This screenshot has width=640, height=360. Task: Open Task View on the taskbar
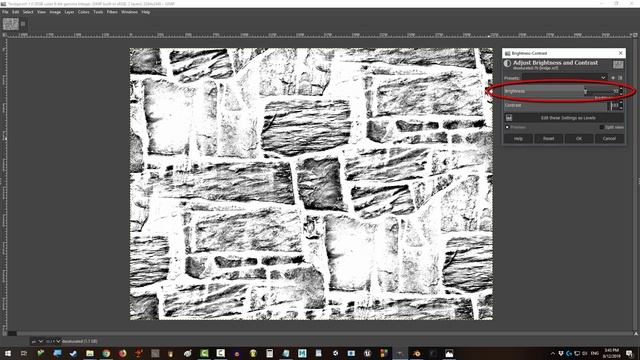[24, 353]
